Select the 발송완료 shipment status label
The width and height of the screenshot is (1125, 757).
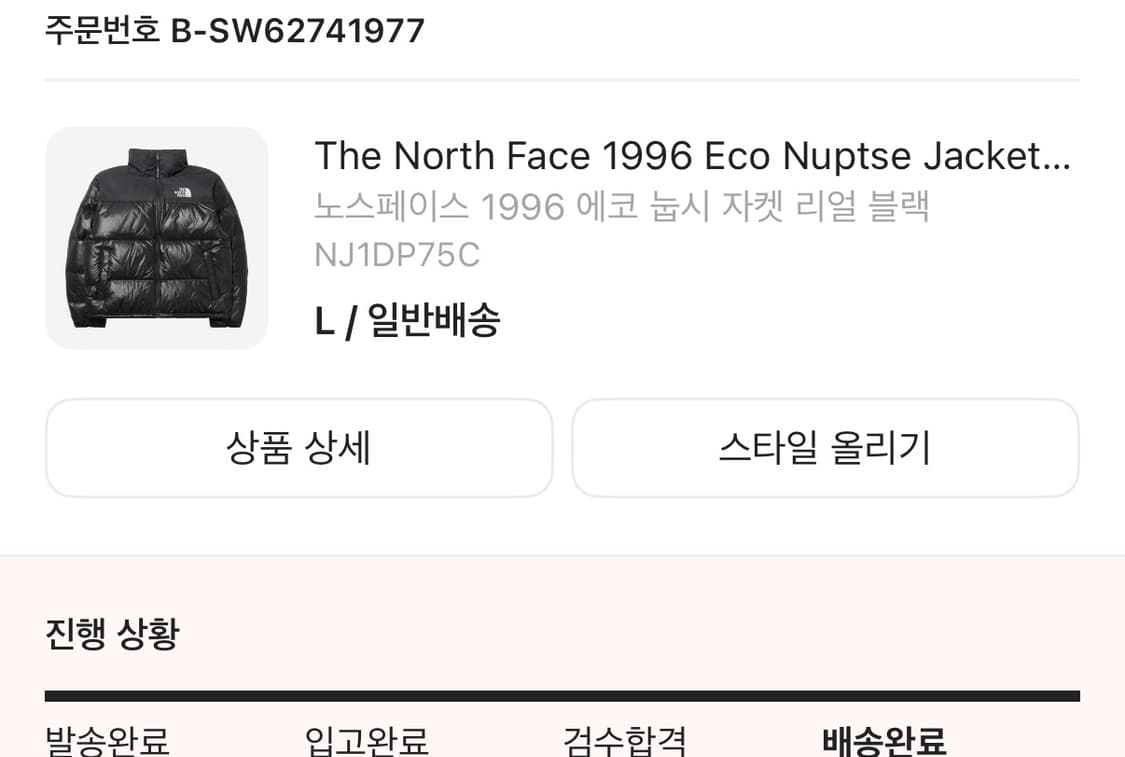tap(105, 741)
